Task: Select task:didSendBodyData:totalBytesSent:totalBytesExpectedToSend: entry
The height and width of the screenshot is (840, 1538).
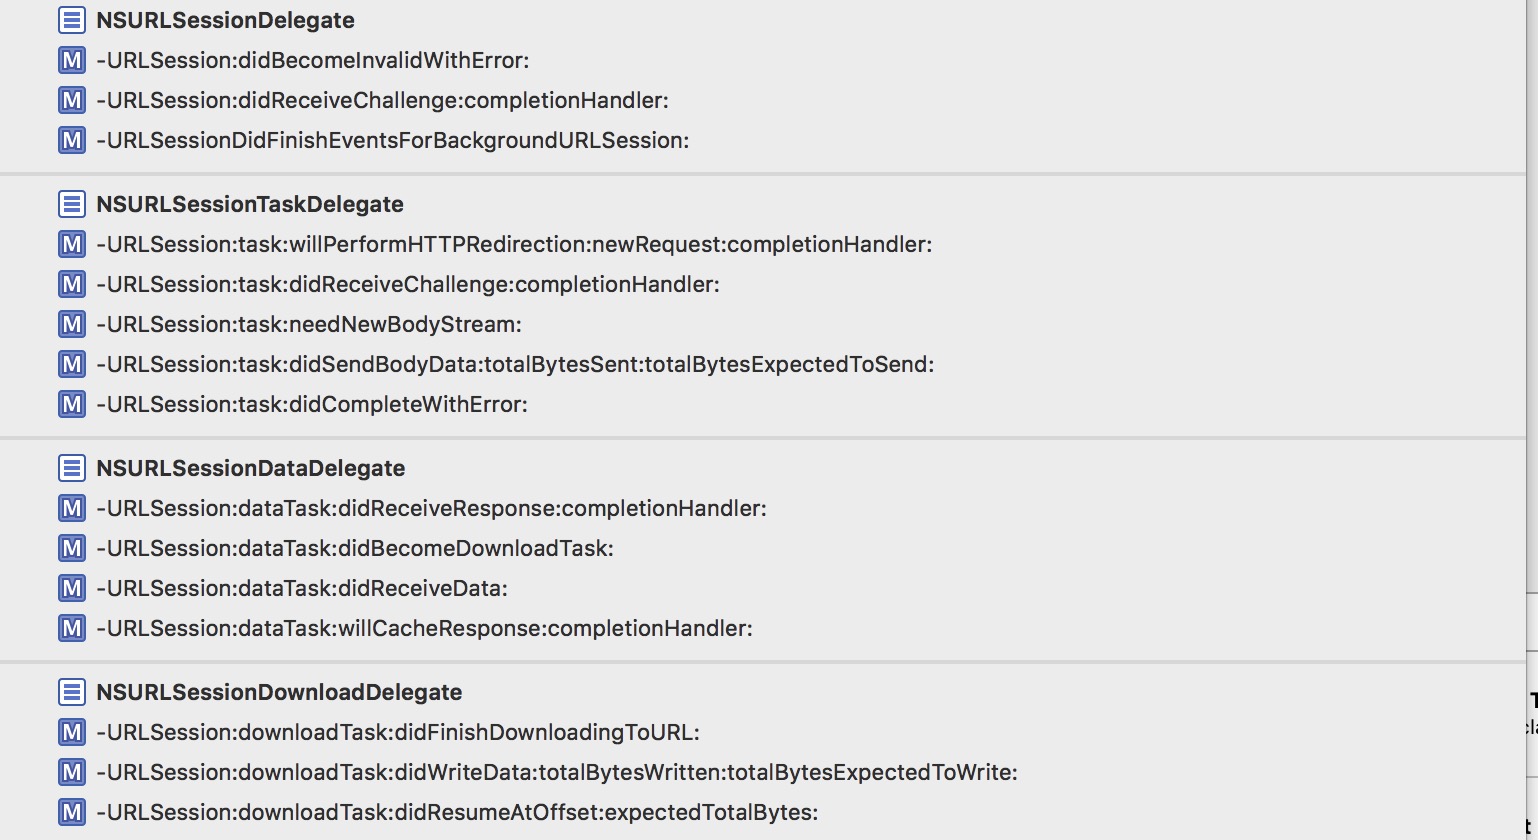Action: click(515, 364)
